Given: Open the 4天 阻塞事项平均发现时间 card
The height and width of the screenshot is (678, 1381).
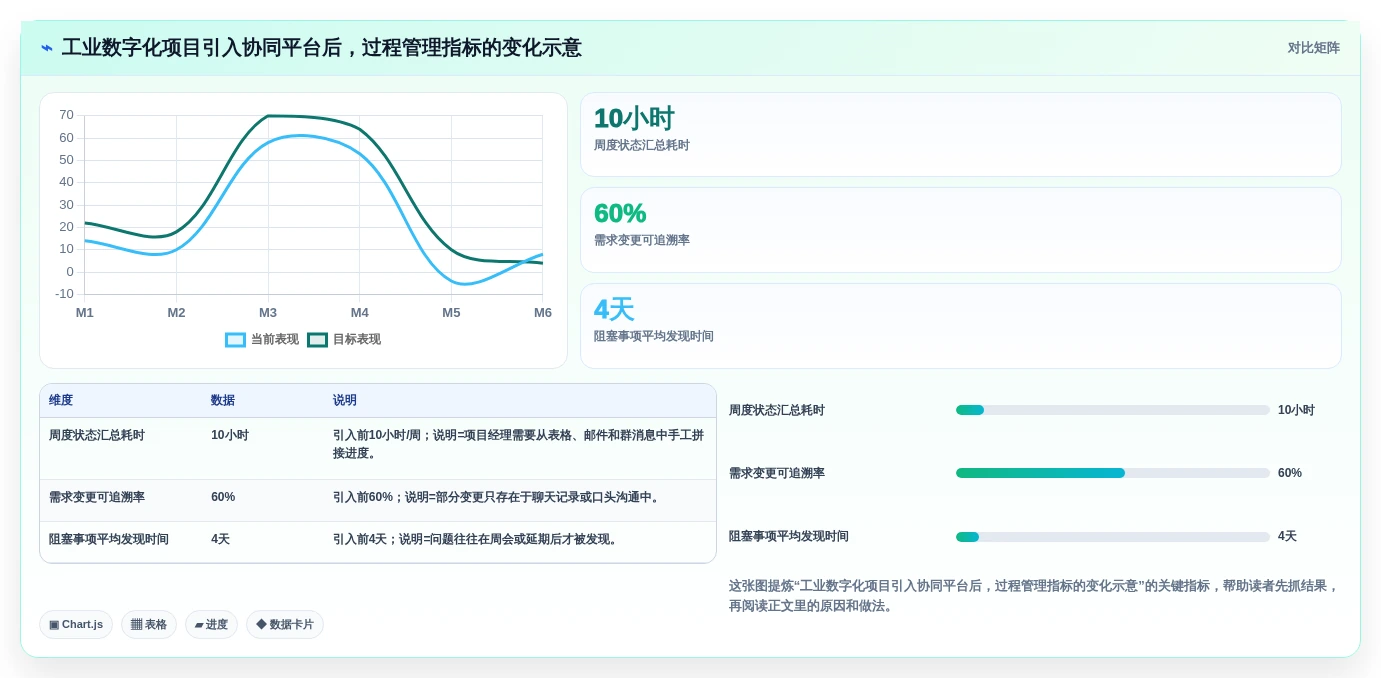Looking at the screenshot, I should [x=960, y=326].
